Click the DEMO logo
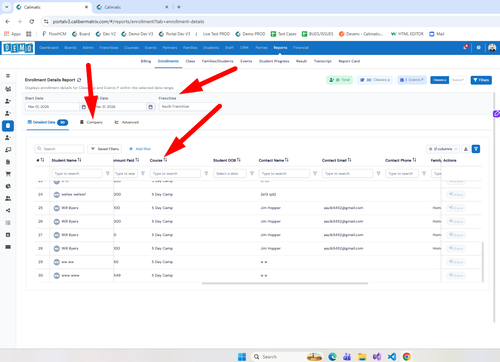This screenshot has height=362, width=500. 18,48
